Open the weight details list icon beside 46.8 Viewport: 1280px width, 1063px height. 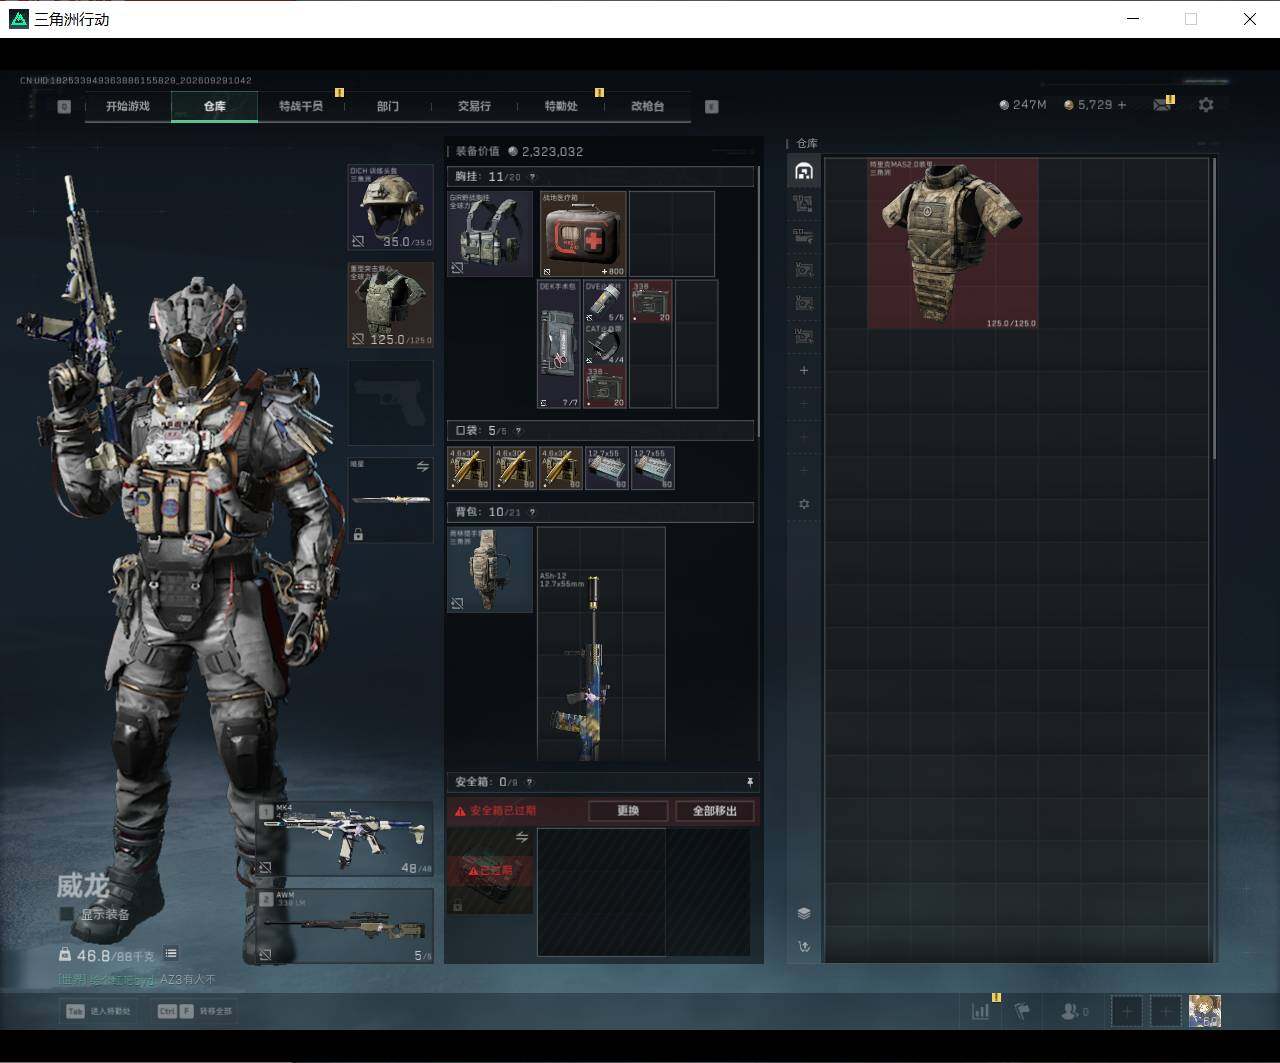171,954
